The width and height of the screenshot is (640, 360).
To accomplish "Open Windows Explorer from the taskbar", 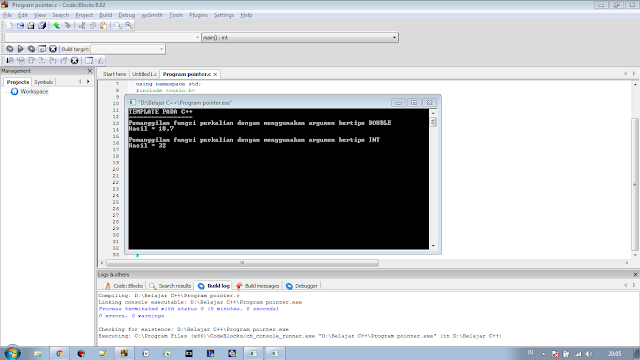I will [38, 353].
